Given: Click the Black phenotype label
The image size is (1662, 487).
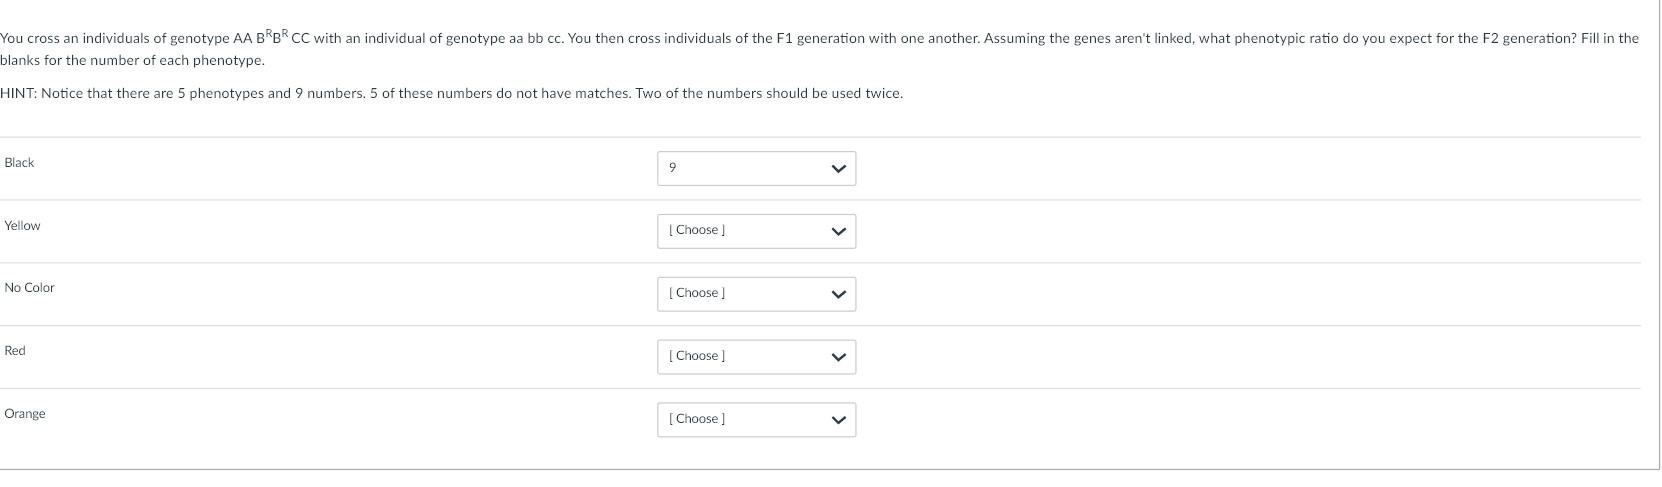Looking at the screenshot, I should pos(19,163).
